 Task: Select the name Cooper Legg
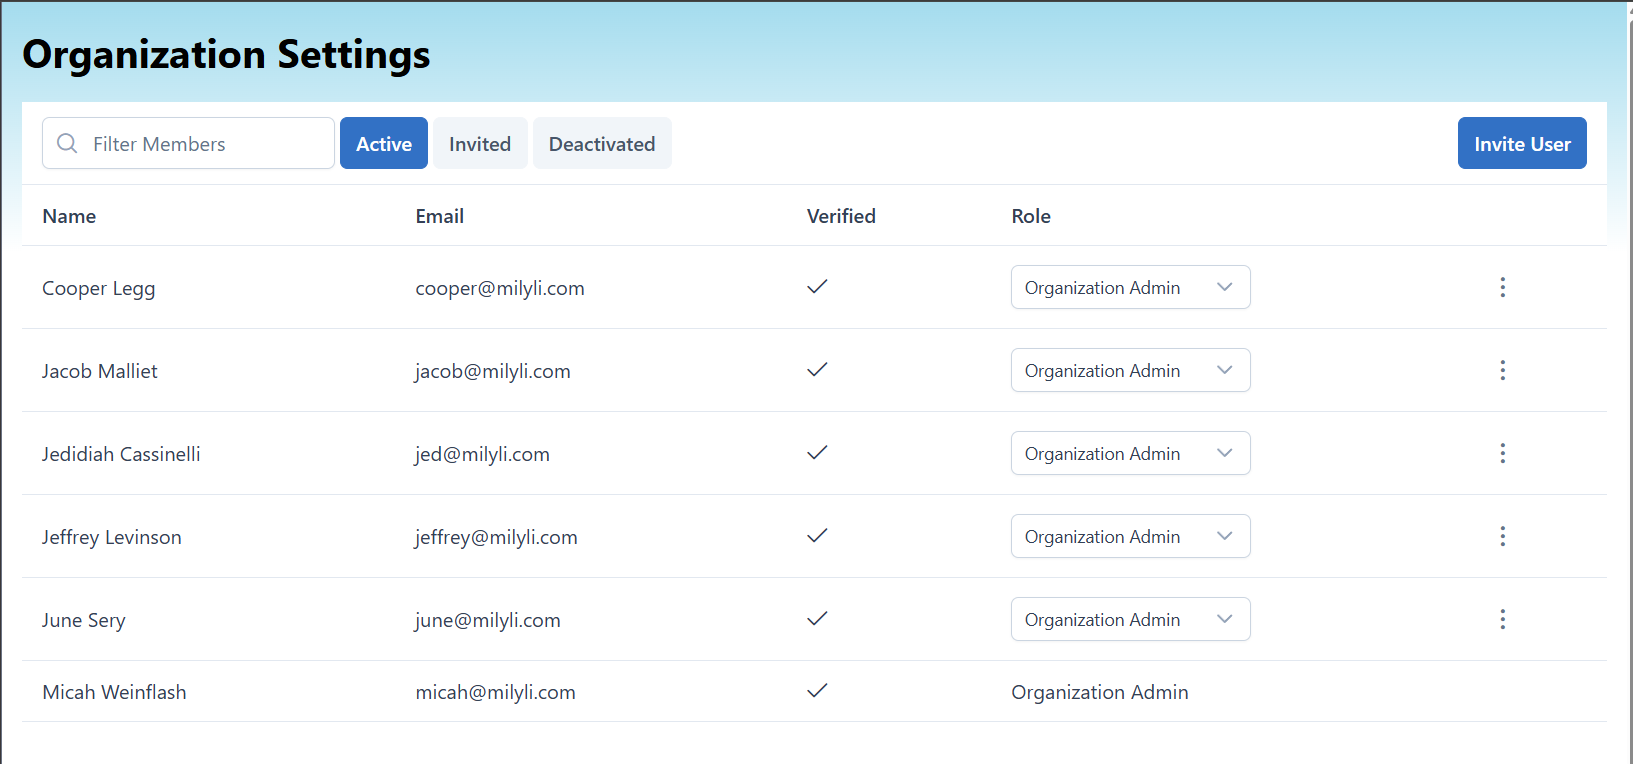click(98, 288)
